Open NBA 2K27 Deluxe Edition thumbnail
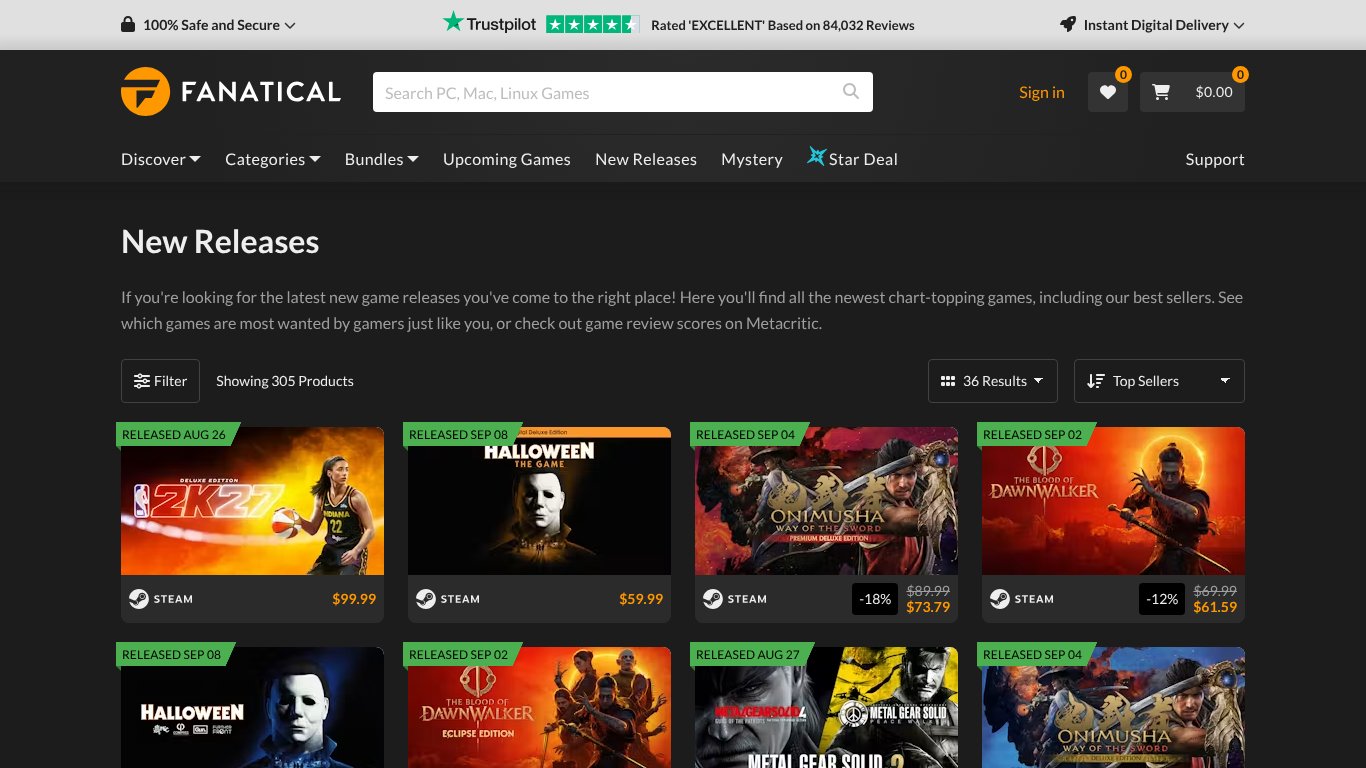The image size is (1366, 768). click(252, 501)
